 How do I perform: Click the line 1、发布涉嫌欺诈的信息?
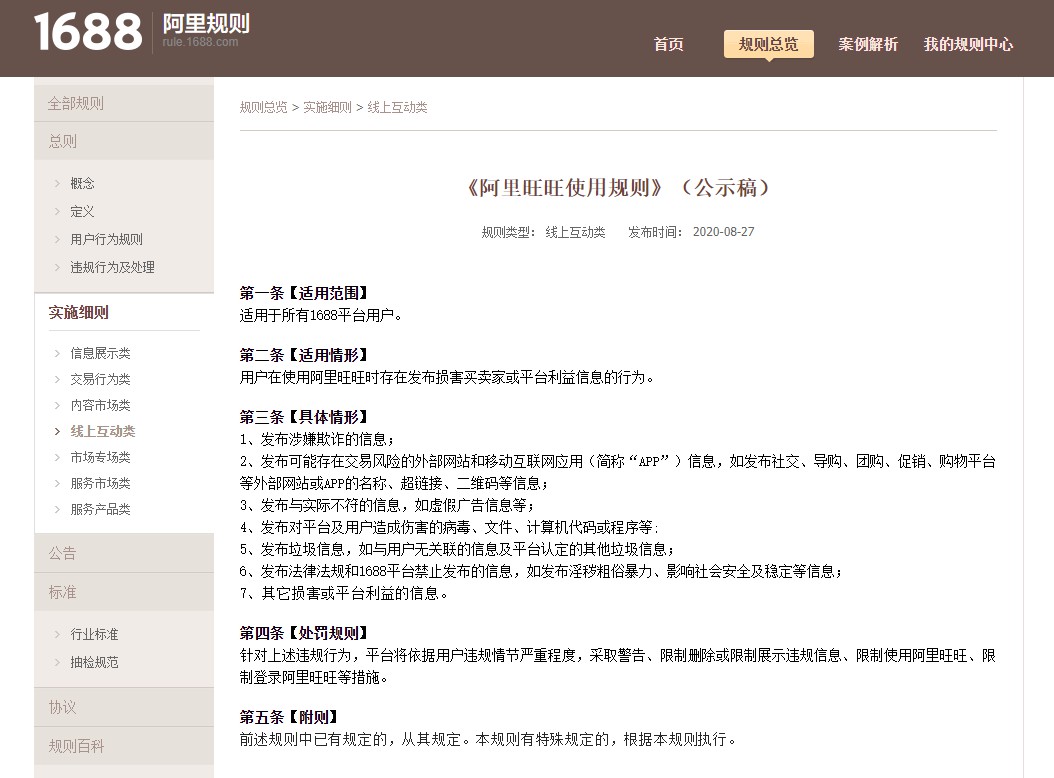[317, 440]
